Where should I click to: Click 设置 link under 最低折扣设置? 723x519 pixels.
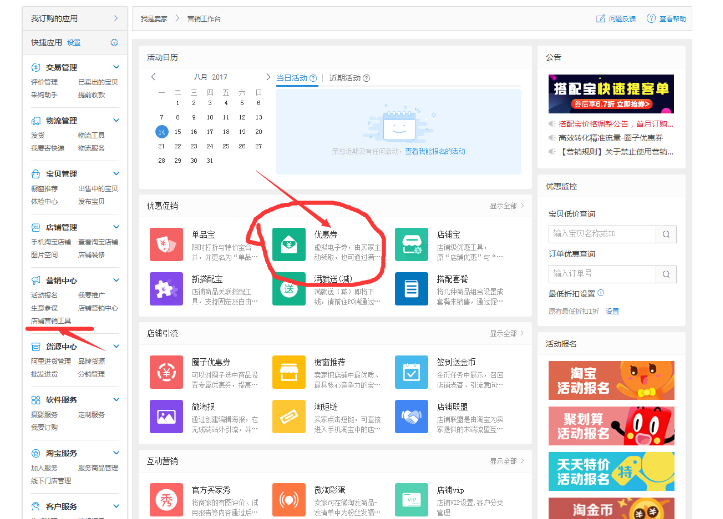[x=612, y=311]
